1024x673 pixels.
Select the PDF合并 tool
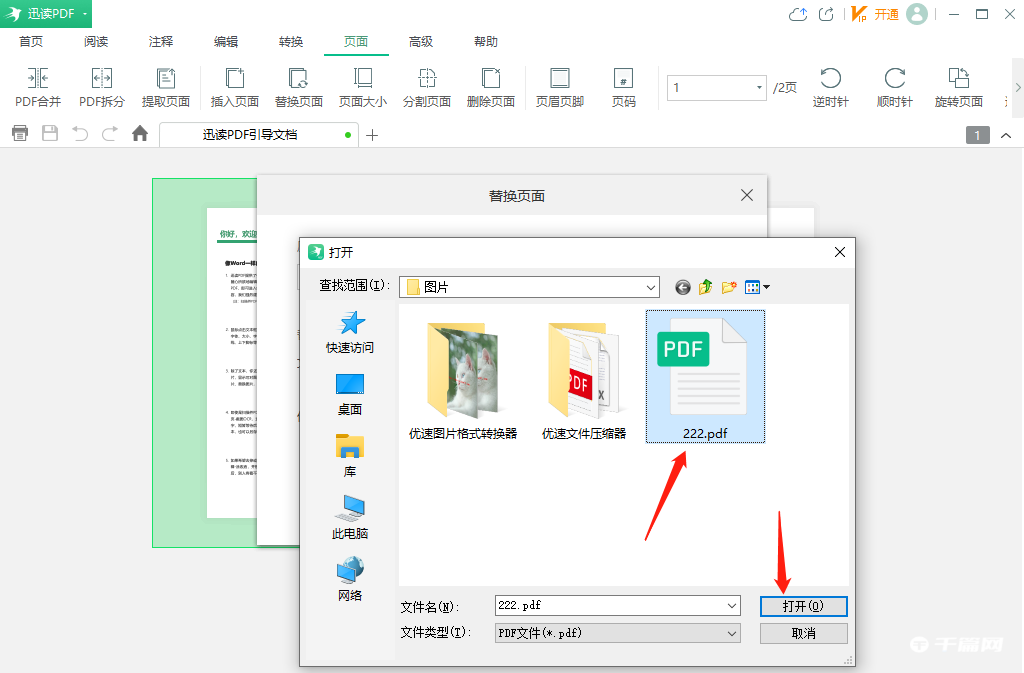point(37,88)
